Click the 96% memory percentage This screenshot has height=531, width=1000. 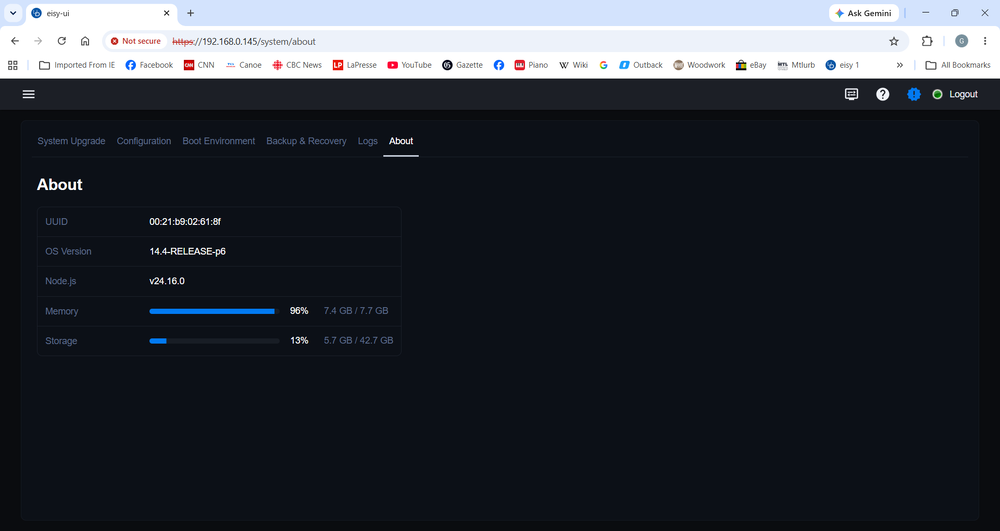point(299,311)
